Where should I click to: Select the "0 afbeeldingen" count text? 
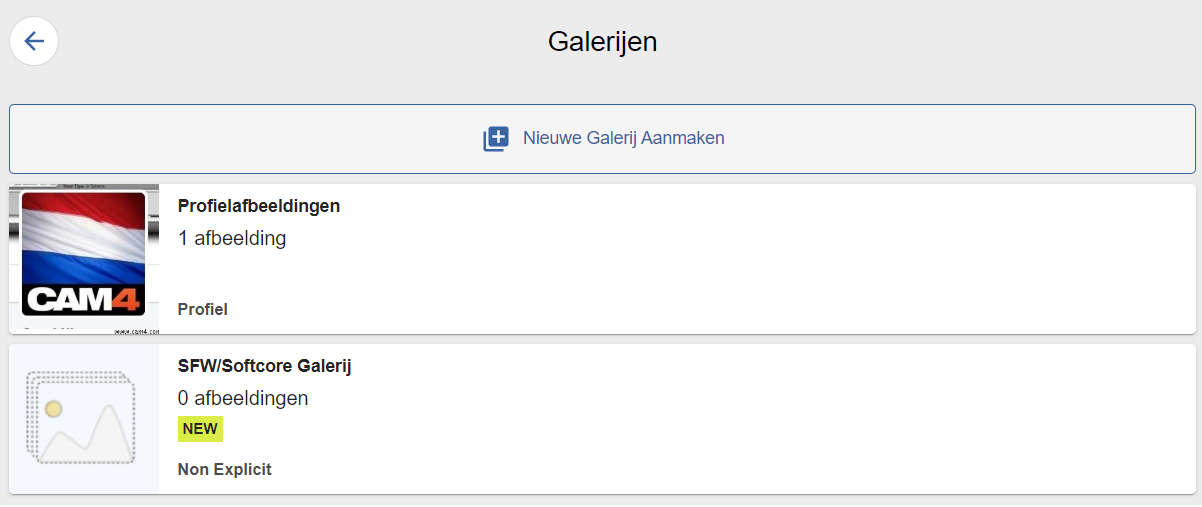coord(243,398)
